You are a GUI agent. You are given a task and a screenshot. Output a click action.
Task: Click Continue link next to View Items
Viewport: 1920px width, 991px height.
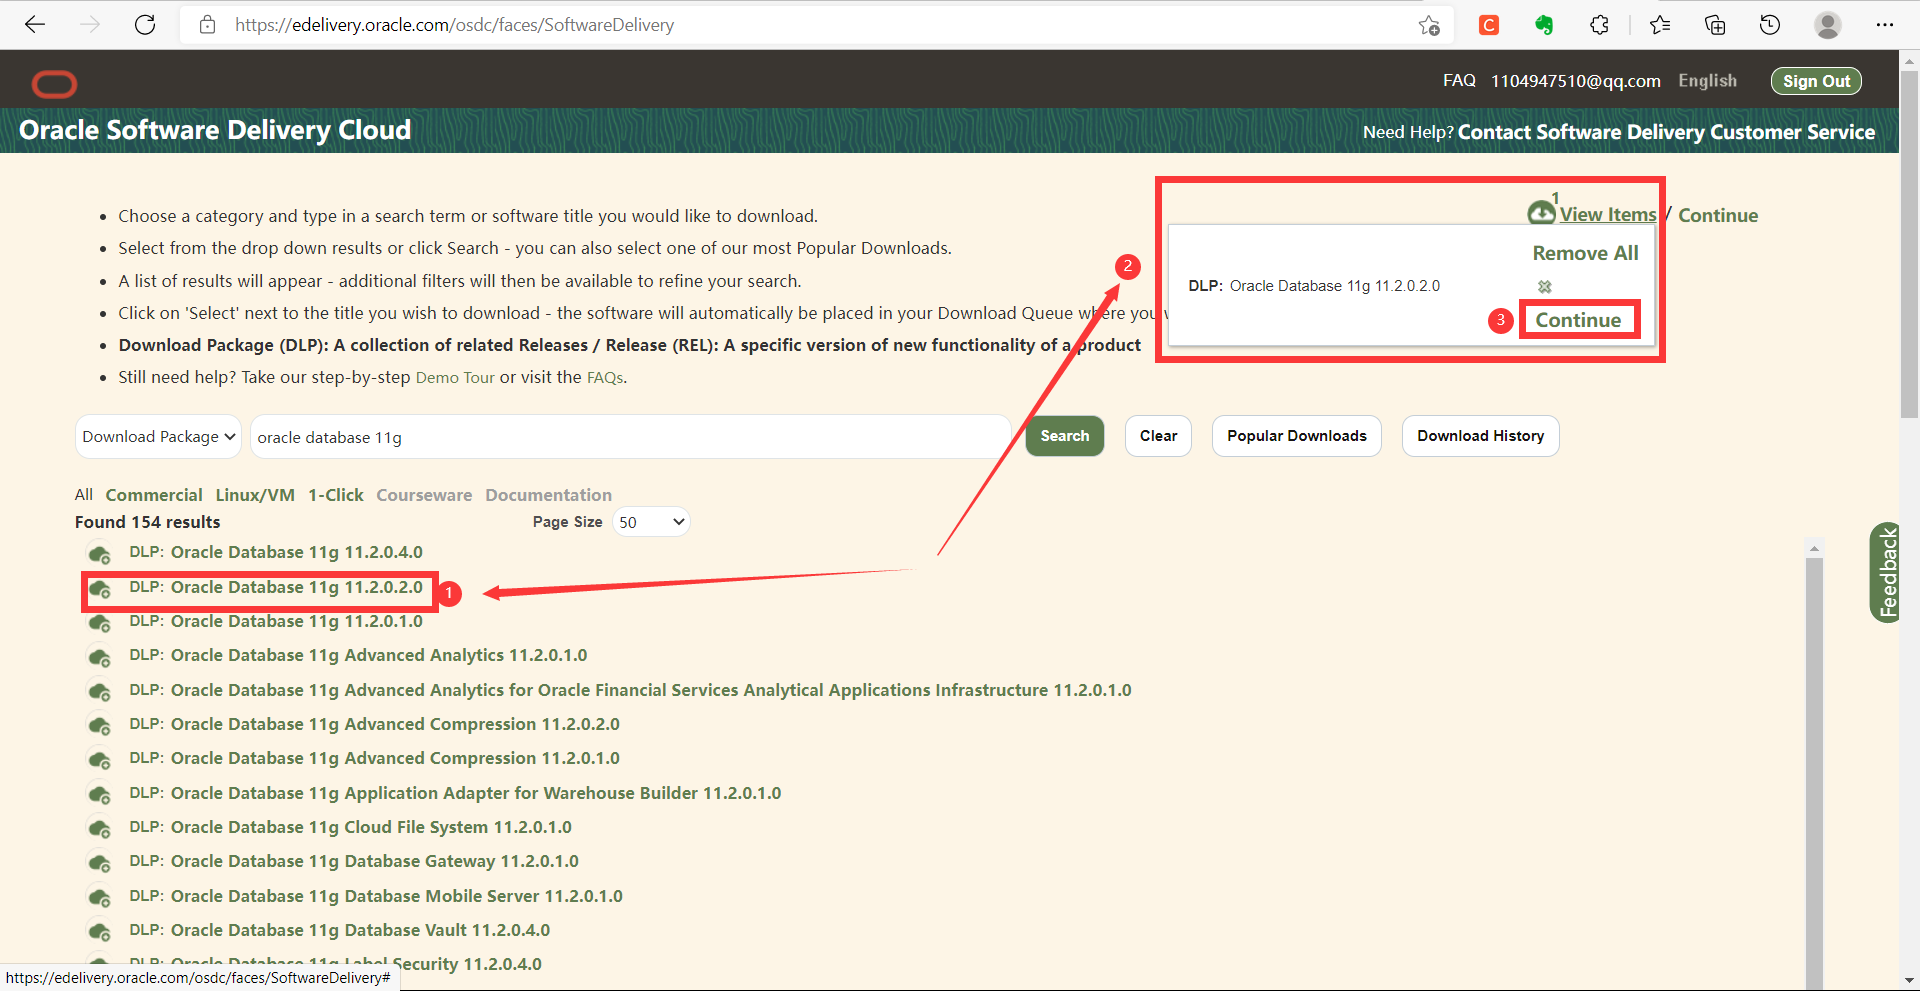[1717, 215]
